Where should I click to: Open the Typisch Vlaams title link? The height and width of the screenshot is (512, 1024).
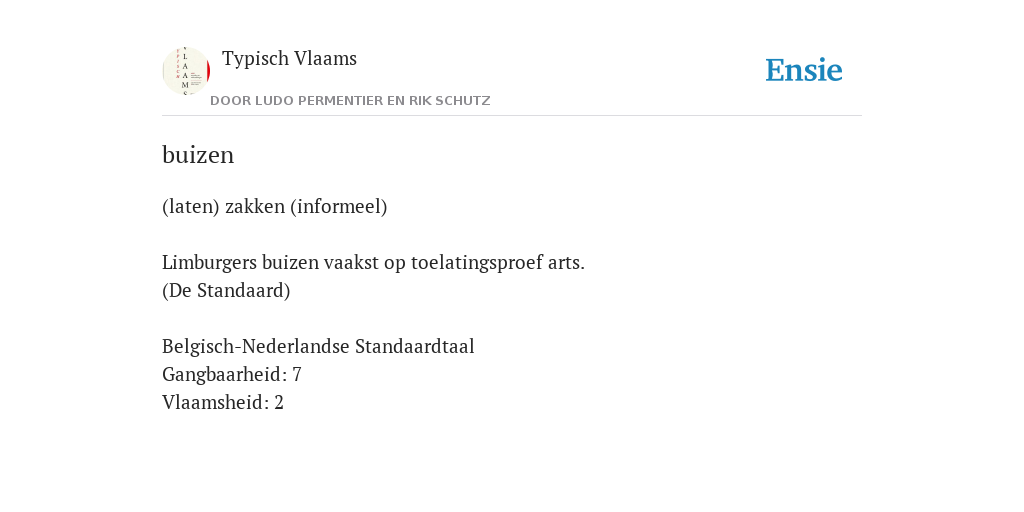[x=289, y=58]
